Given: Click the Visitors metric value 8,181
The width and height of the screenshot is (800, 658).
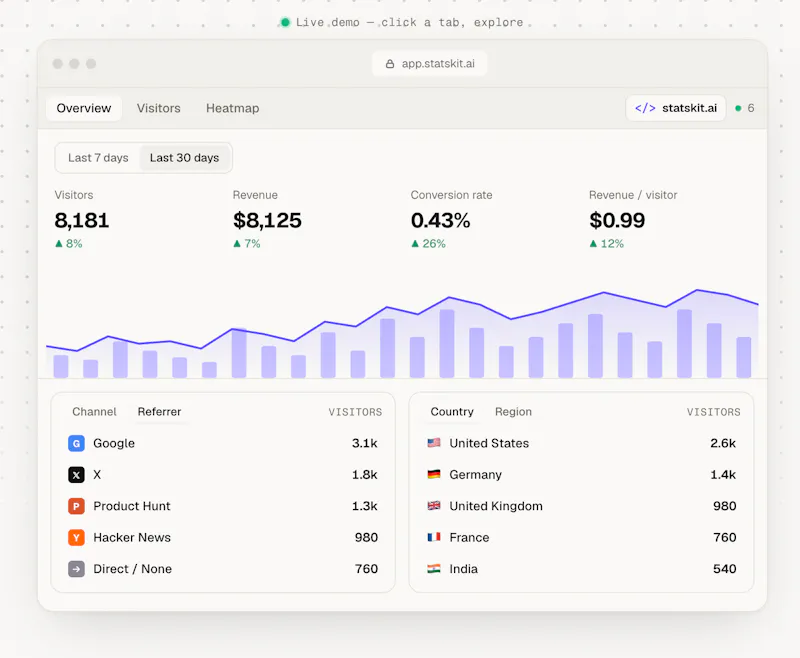Looking at the screenshot, I should (x=82, y=221).
